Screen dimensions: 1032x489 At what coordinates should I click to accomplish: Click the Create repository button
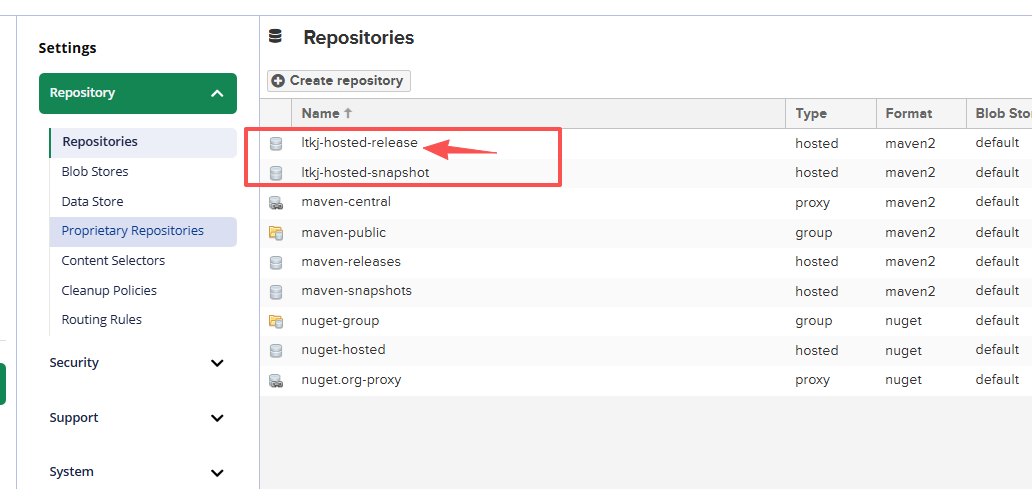coord(339,81)
